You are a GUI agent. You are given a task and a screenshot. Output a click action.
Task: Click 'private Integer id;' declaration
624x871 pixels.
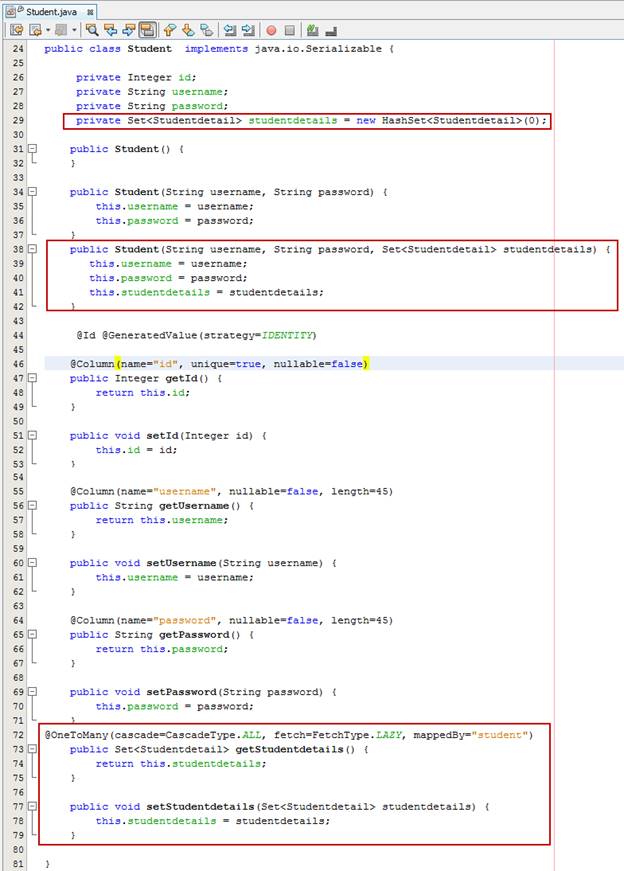tap(136, 77)
